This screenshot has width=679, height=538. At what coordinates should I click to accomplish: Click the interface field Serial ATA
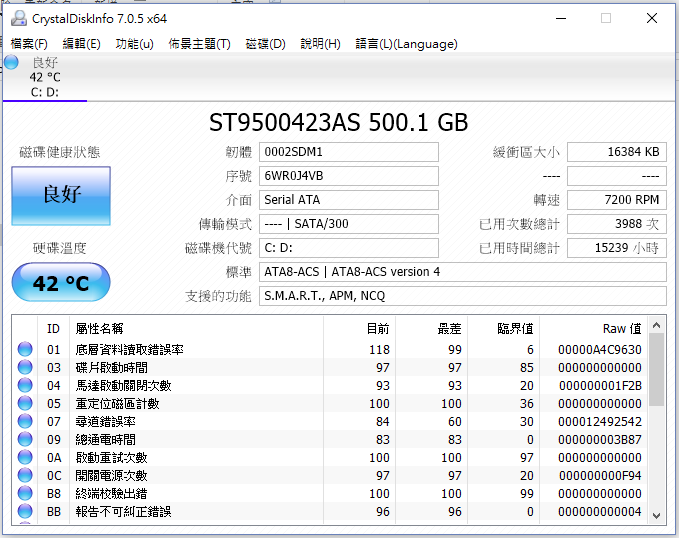[349, 200]
